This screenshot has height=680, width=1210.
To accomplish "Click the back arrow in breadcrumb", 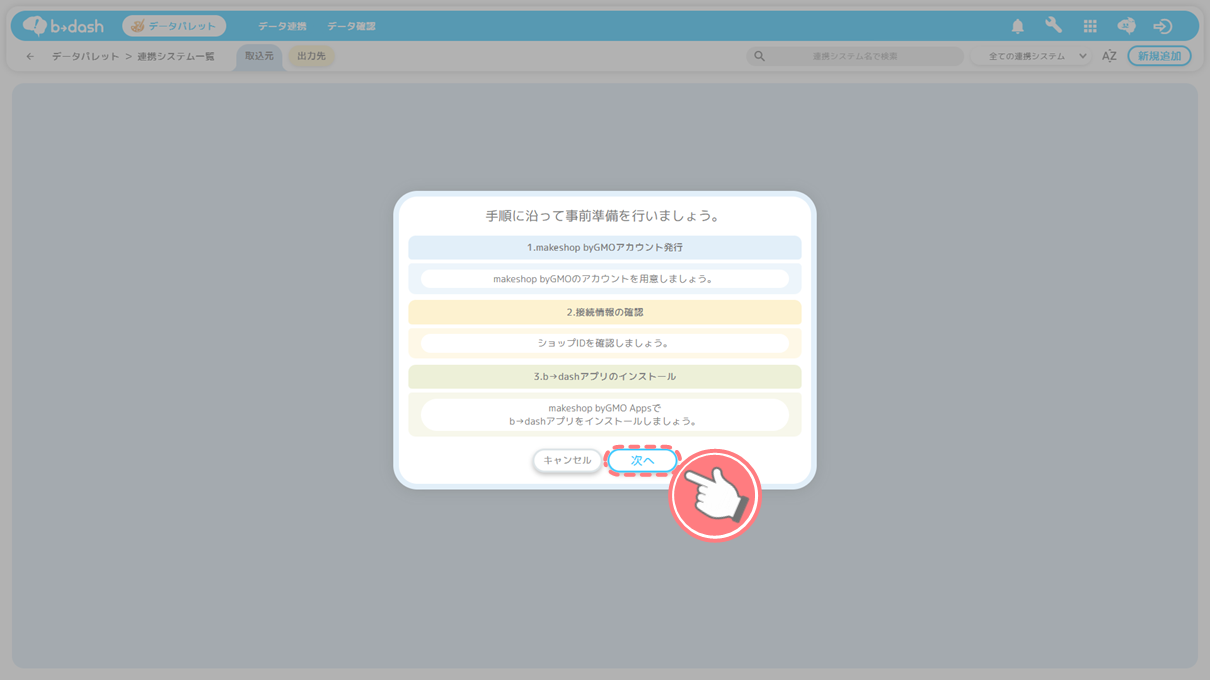I will 30,57.
